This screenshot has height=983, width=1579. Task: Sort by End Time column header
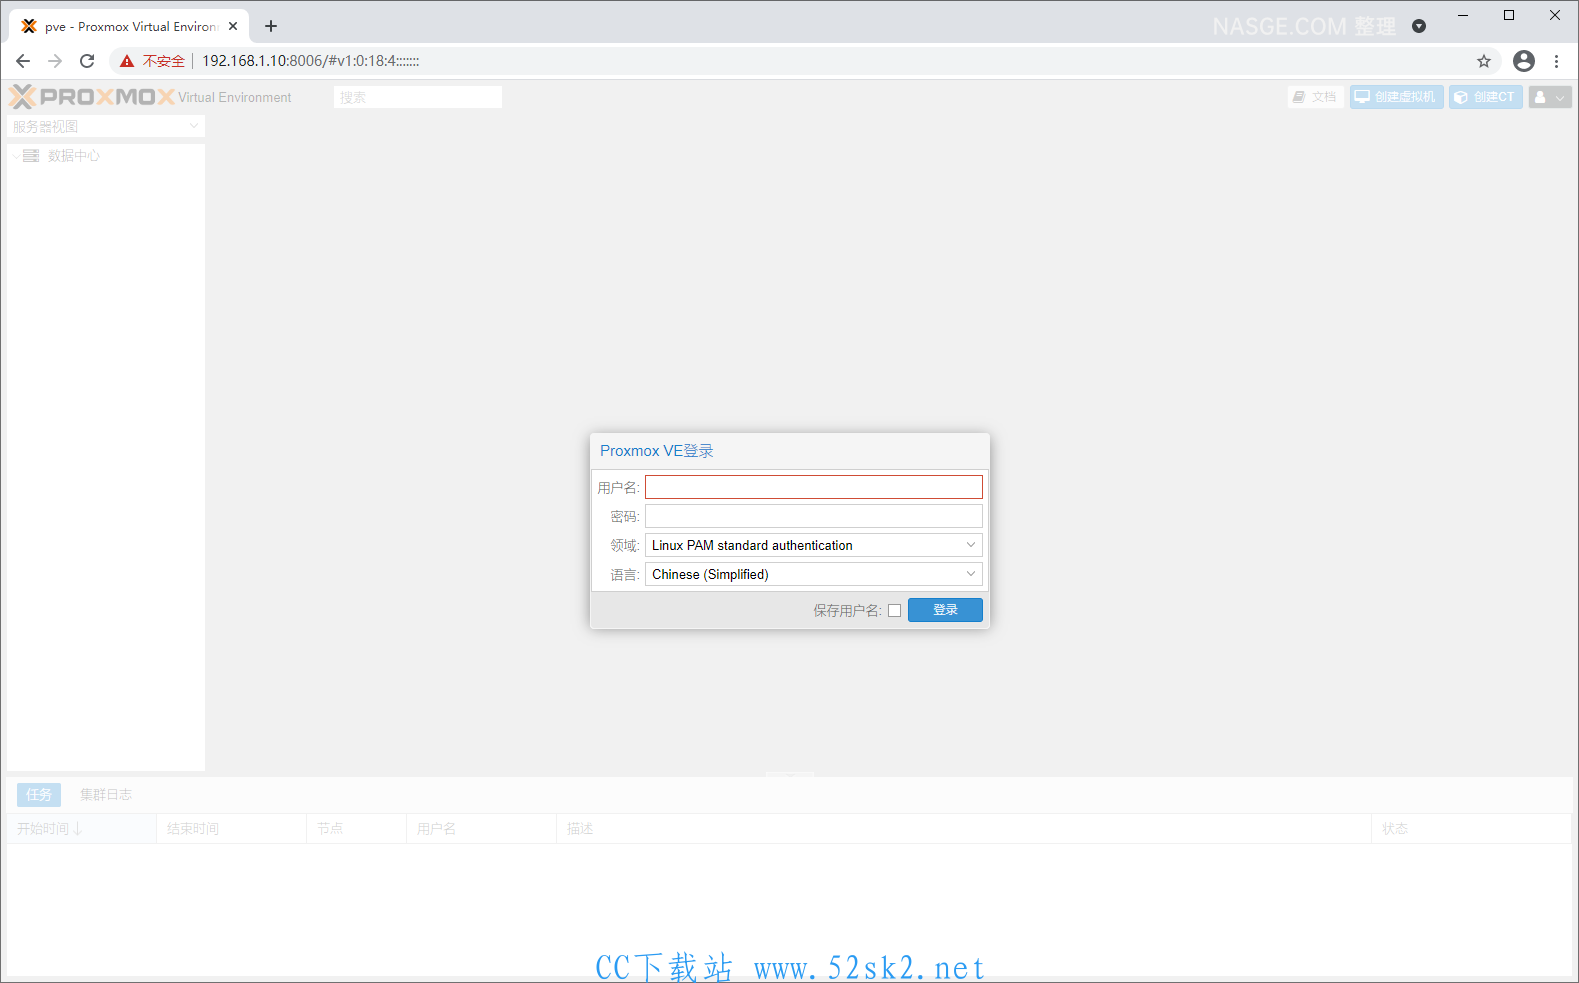point(231,829)
